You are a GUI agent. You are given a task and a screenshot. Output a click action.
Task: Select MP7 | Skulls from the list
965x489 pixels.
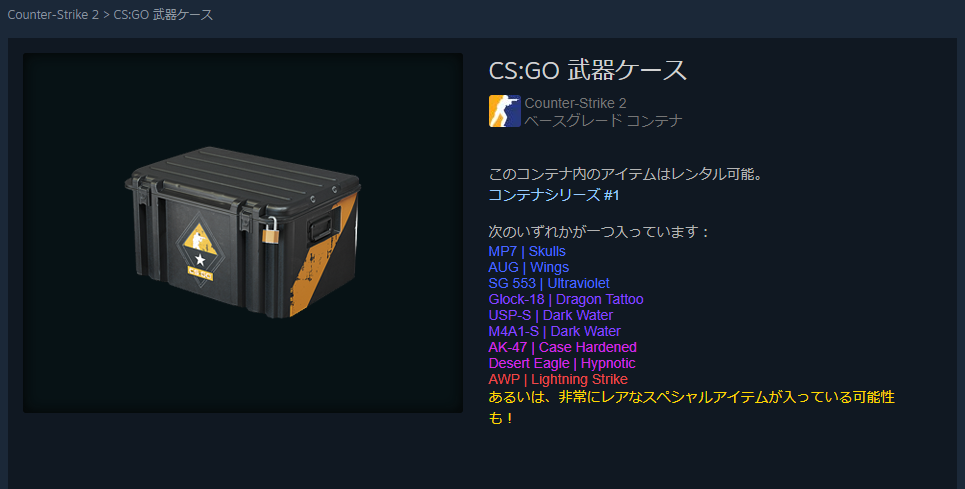pos(527,251)
